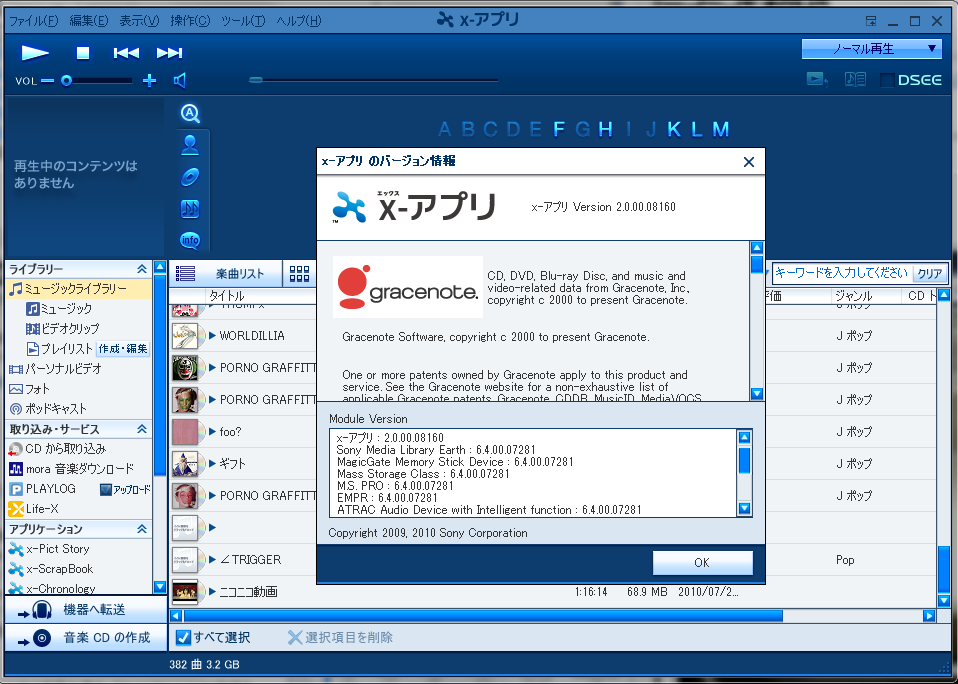Click the 作成・編集 playlist button

click(x=123, y=349)
